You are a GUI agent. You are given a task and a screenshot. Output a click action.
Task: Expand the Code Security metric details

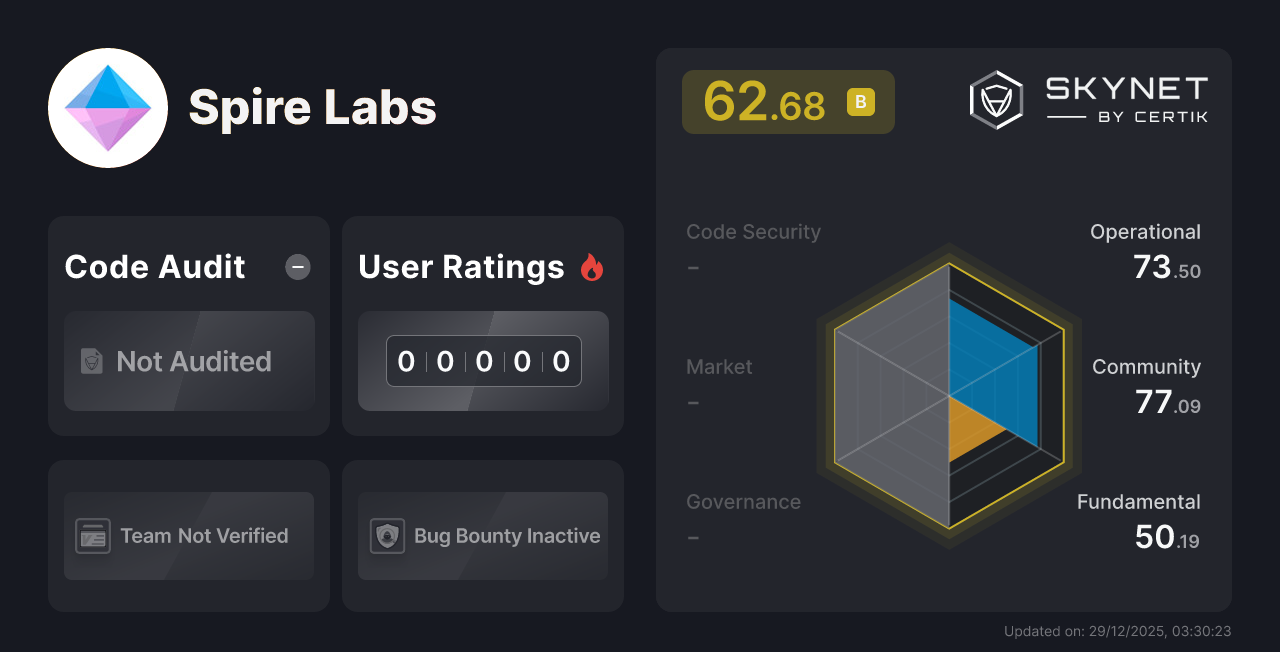[753, 248]
